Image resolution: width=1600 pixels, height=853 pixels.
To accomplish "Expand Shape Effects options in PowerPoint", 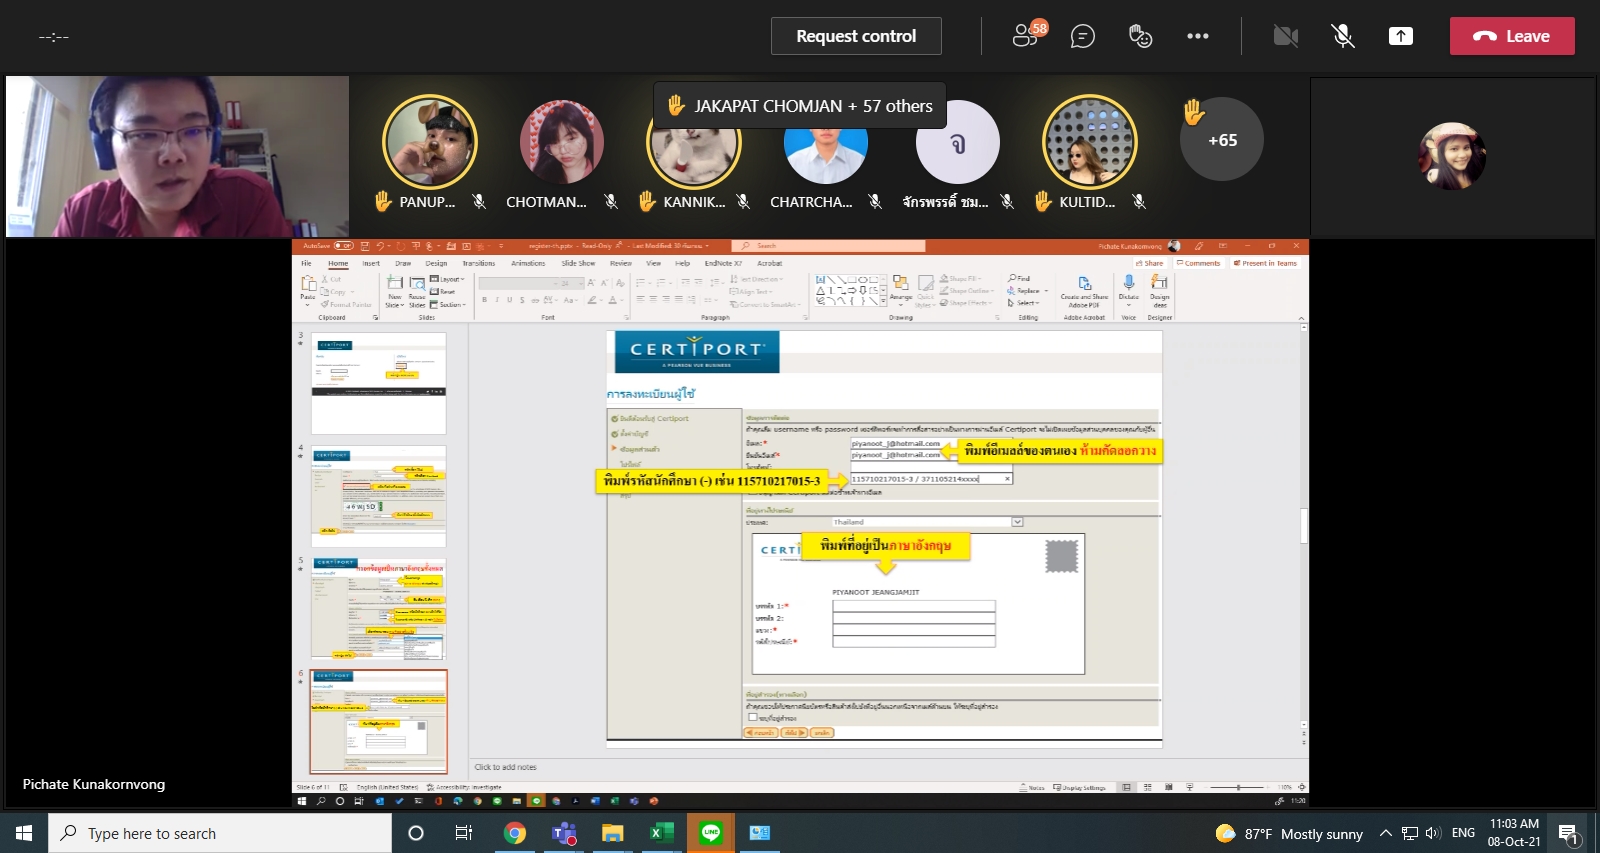I will (x=965, y=303).
